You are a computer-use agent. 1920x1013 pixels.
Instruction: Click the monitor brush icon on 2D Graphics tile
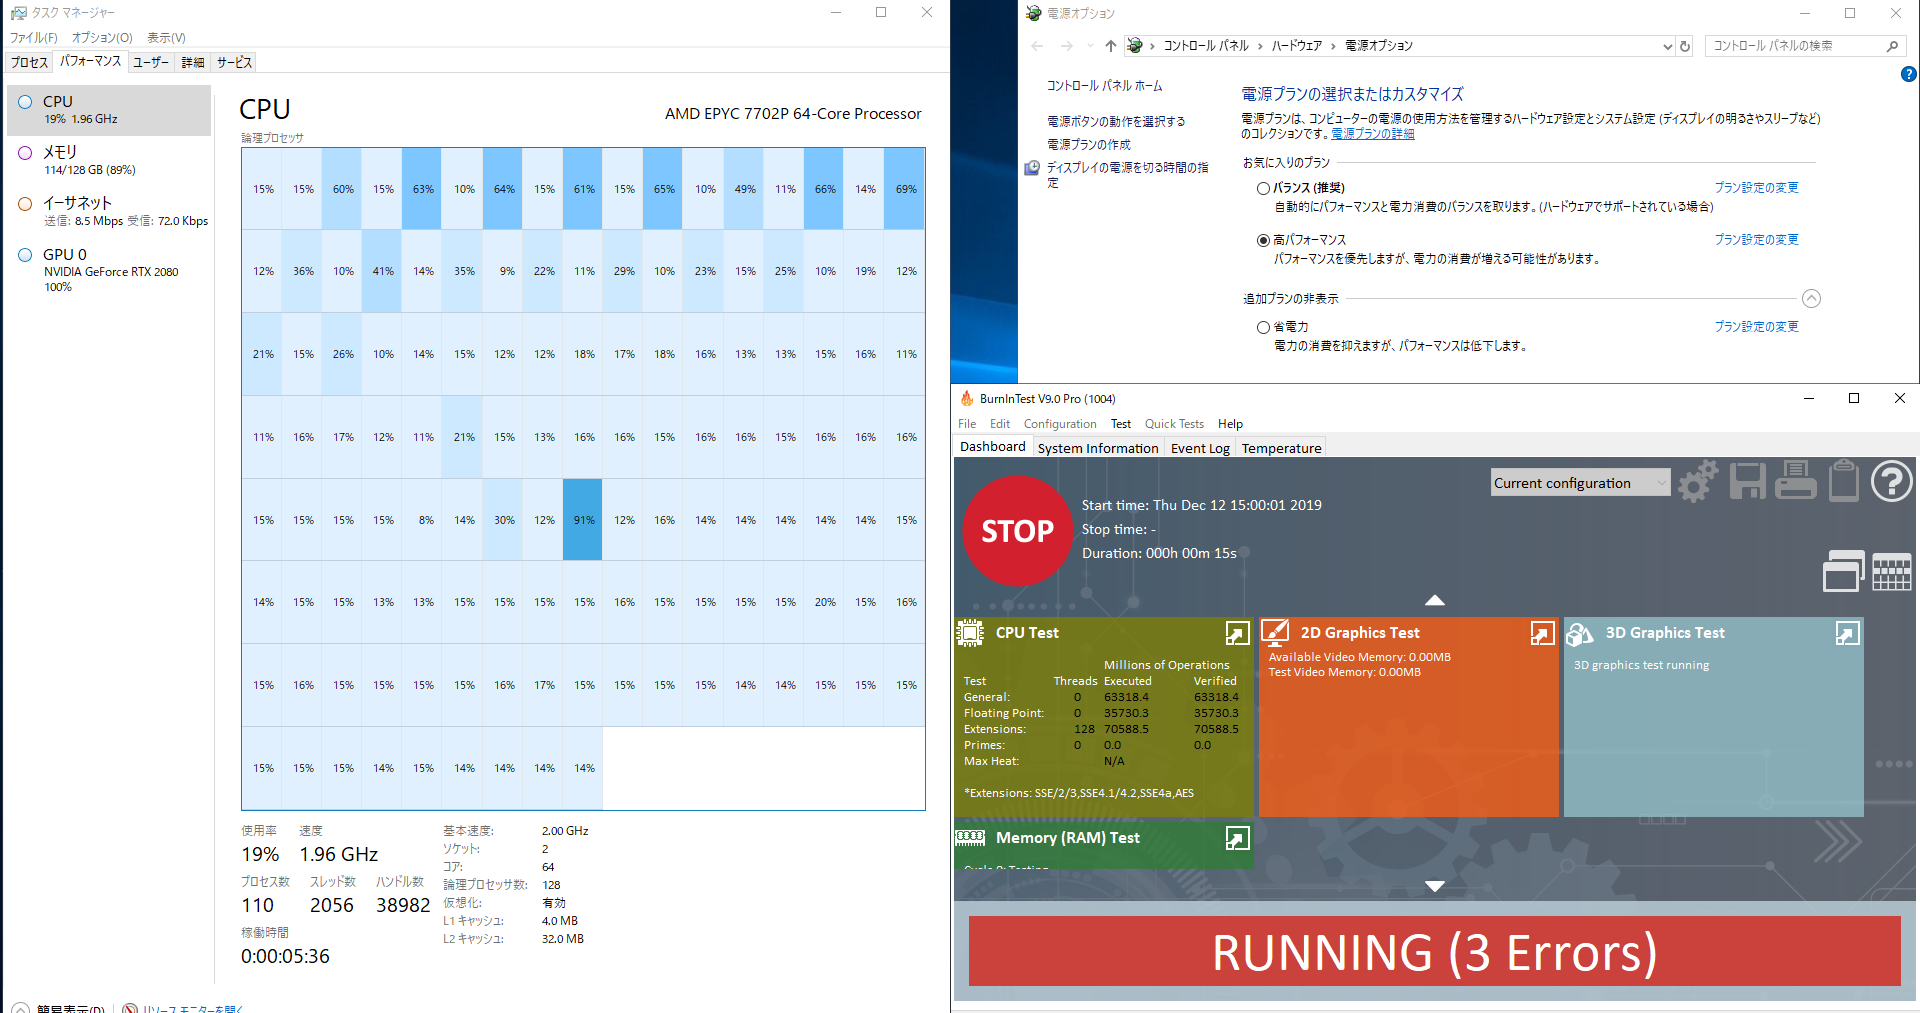coord(1275,632)
